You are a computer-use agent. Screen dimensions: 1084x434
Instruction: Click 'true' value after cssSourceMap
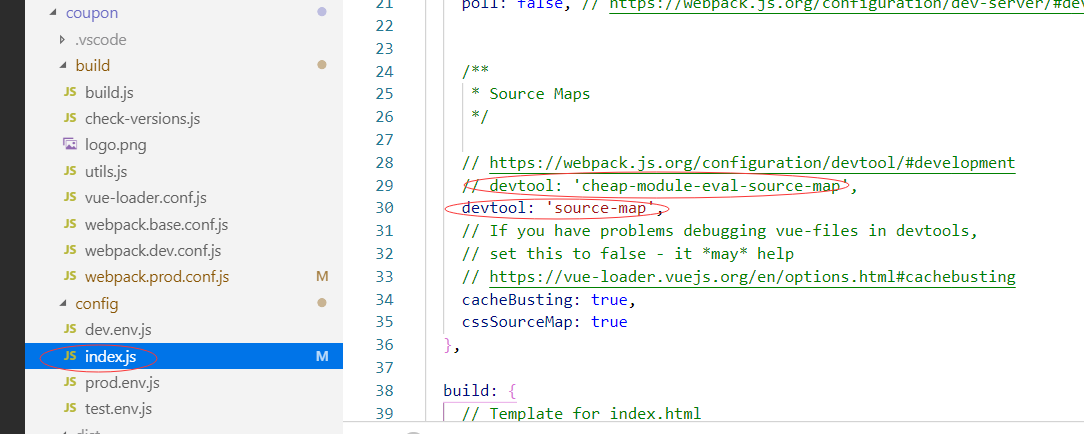[x=609, y=322]
